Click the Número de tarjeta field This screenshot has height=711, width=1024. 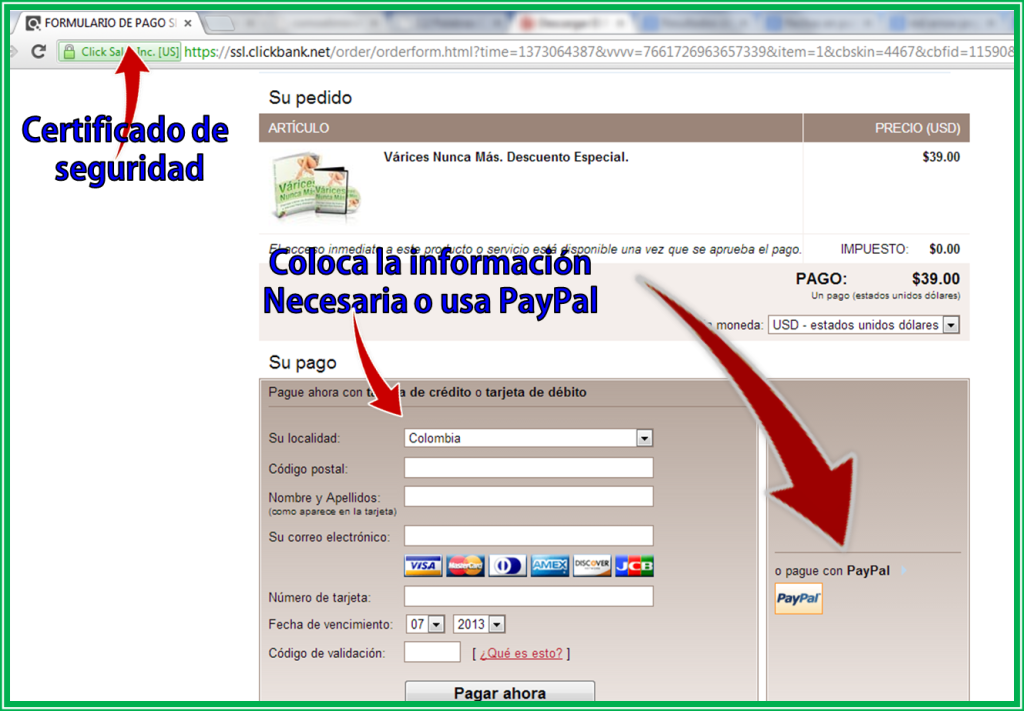tap(528, 596)
